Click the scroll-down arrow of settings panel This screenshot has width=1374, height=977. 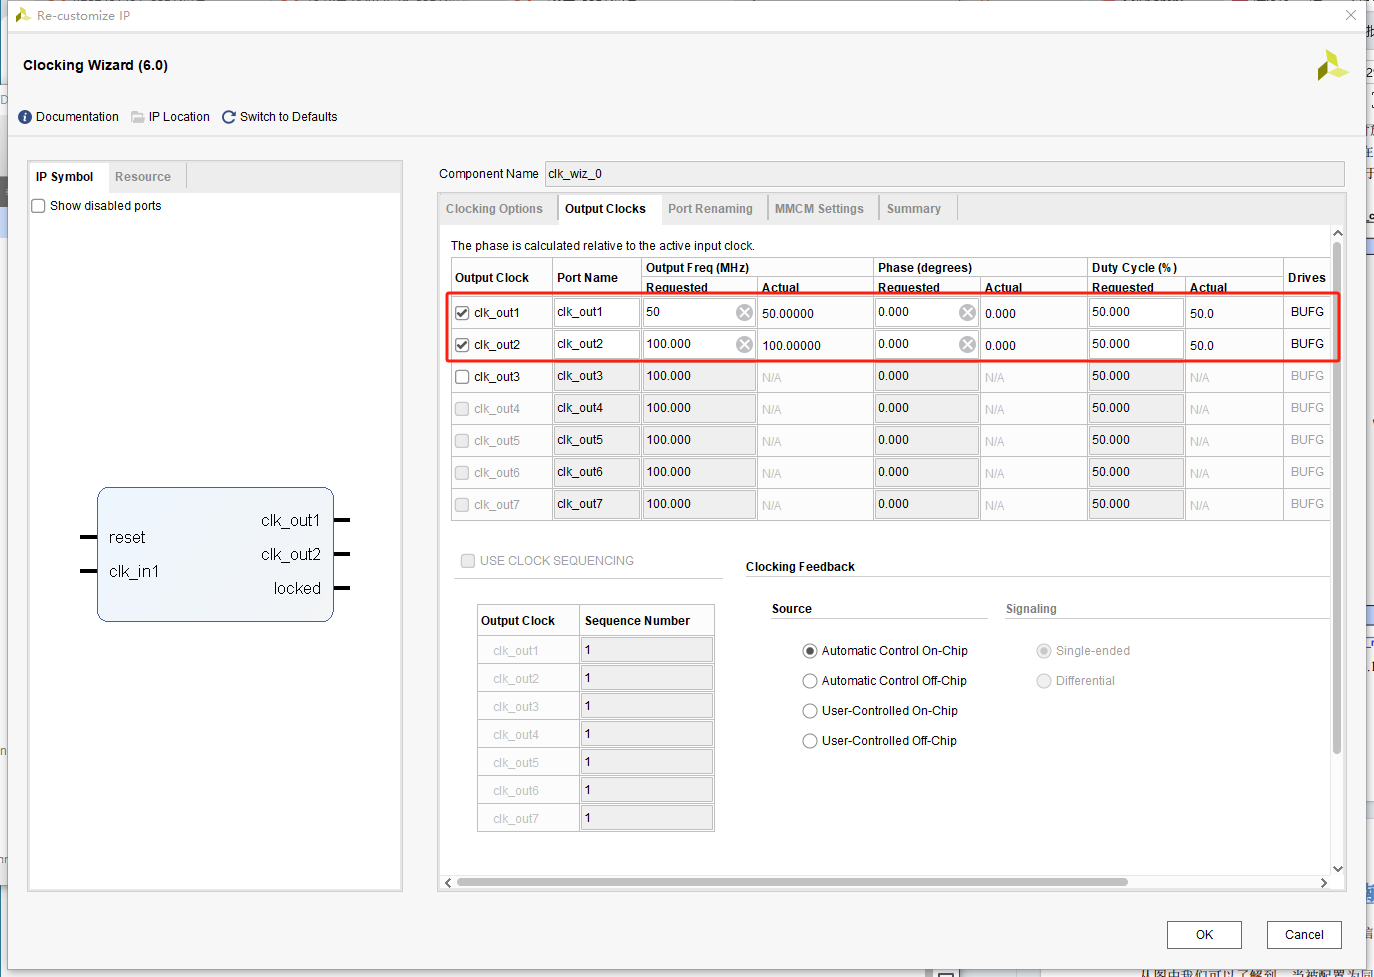[1338, 869]
